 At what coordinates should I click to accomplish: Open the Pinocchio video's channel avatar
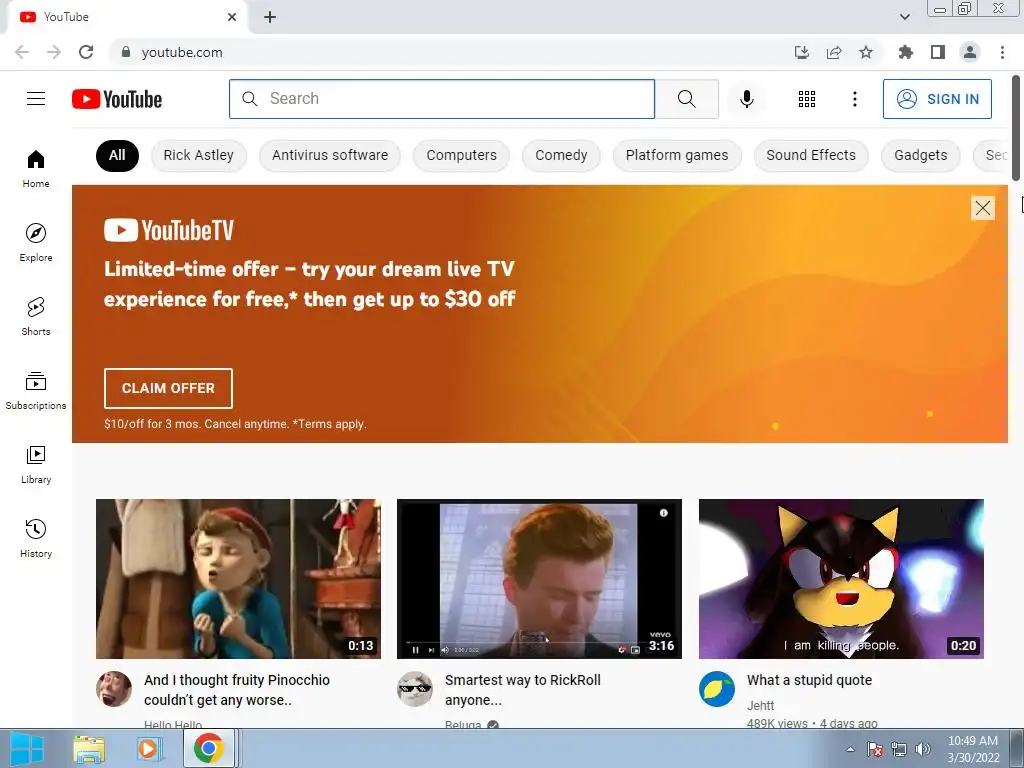[x=114, y=689]
